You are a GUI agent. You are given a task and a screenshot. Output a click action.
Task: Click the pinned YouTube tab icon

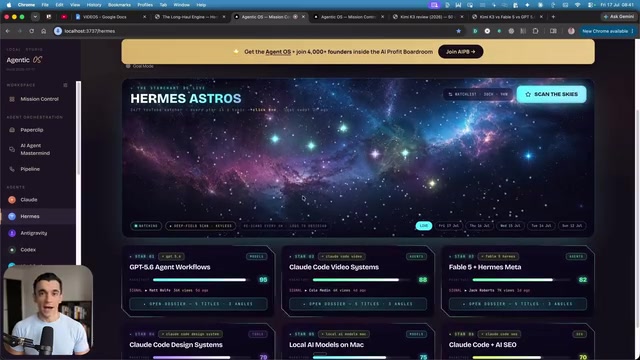pos(64,17)
